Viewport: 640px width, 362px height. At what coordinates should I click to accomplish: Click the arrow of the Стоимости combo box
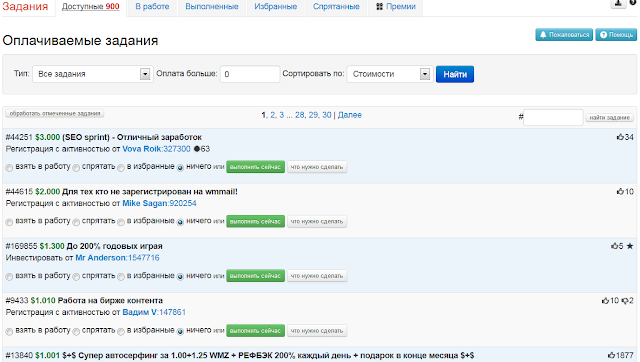(x=425, y=74)
